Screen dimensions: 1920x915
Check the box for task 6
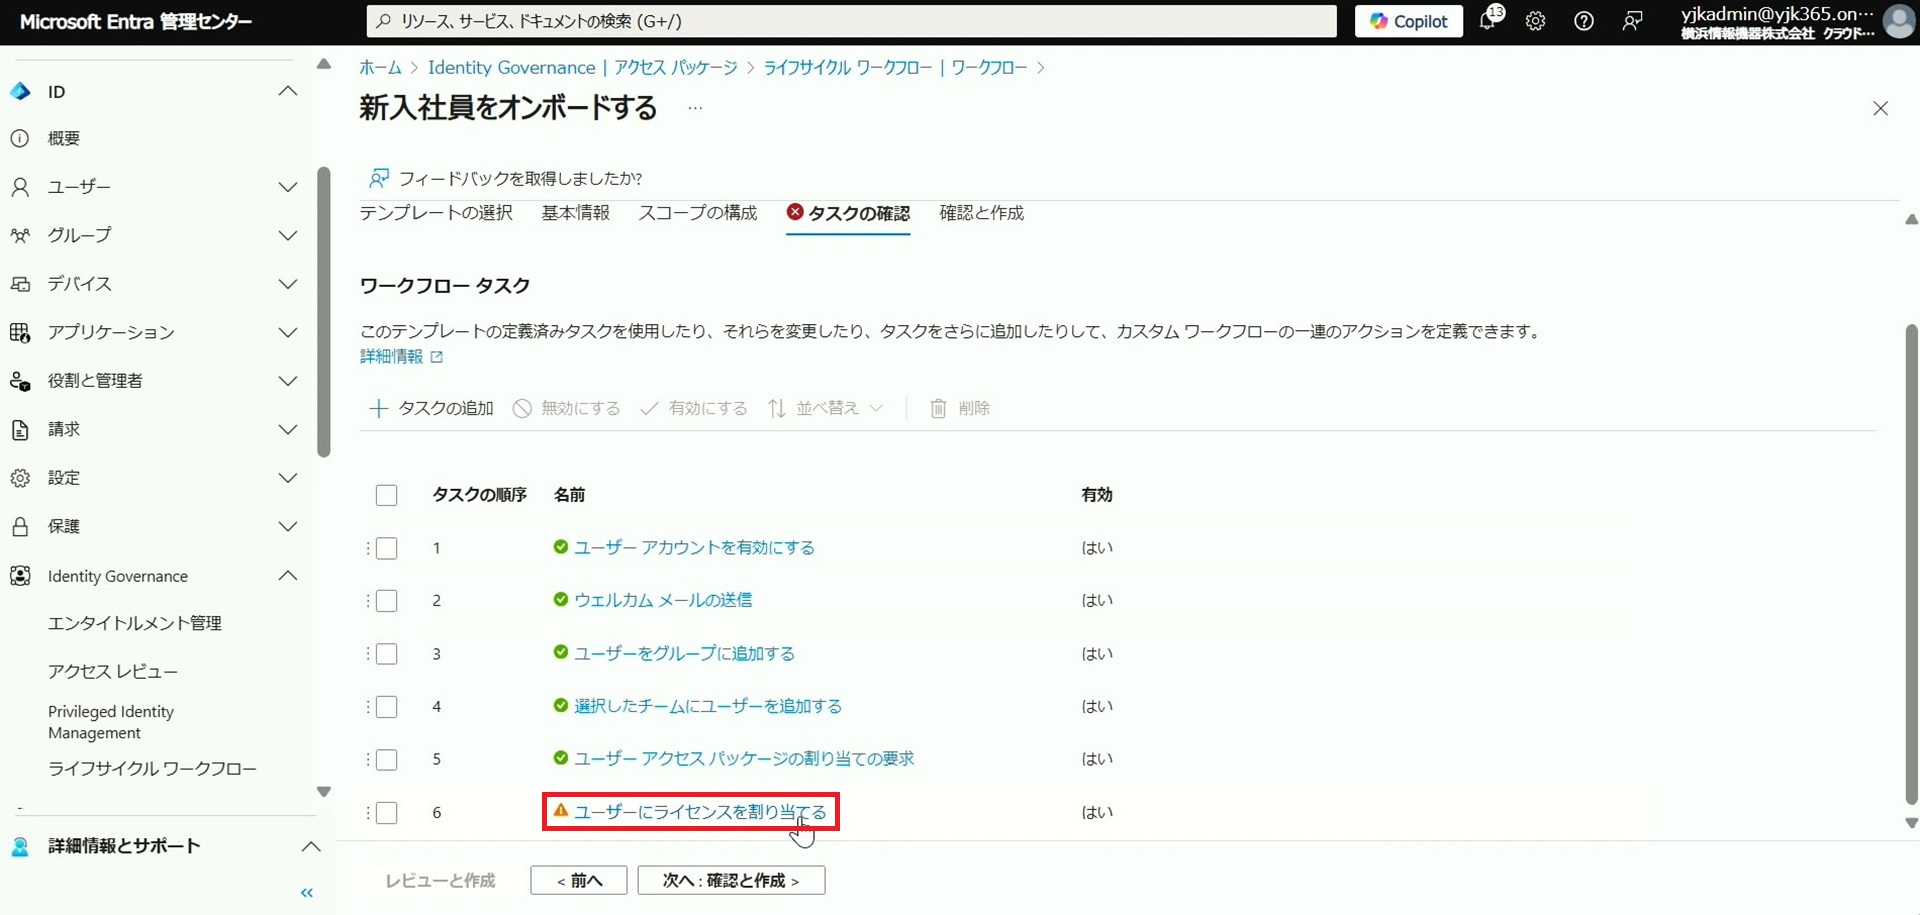(387, 813)
